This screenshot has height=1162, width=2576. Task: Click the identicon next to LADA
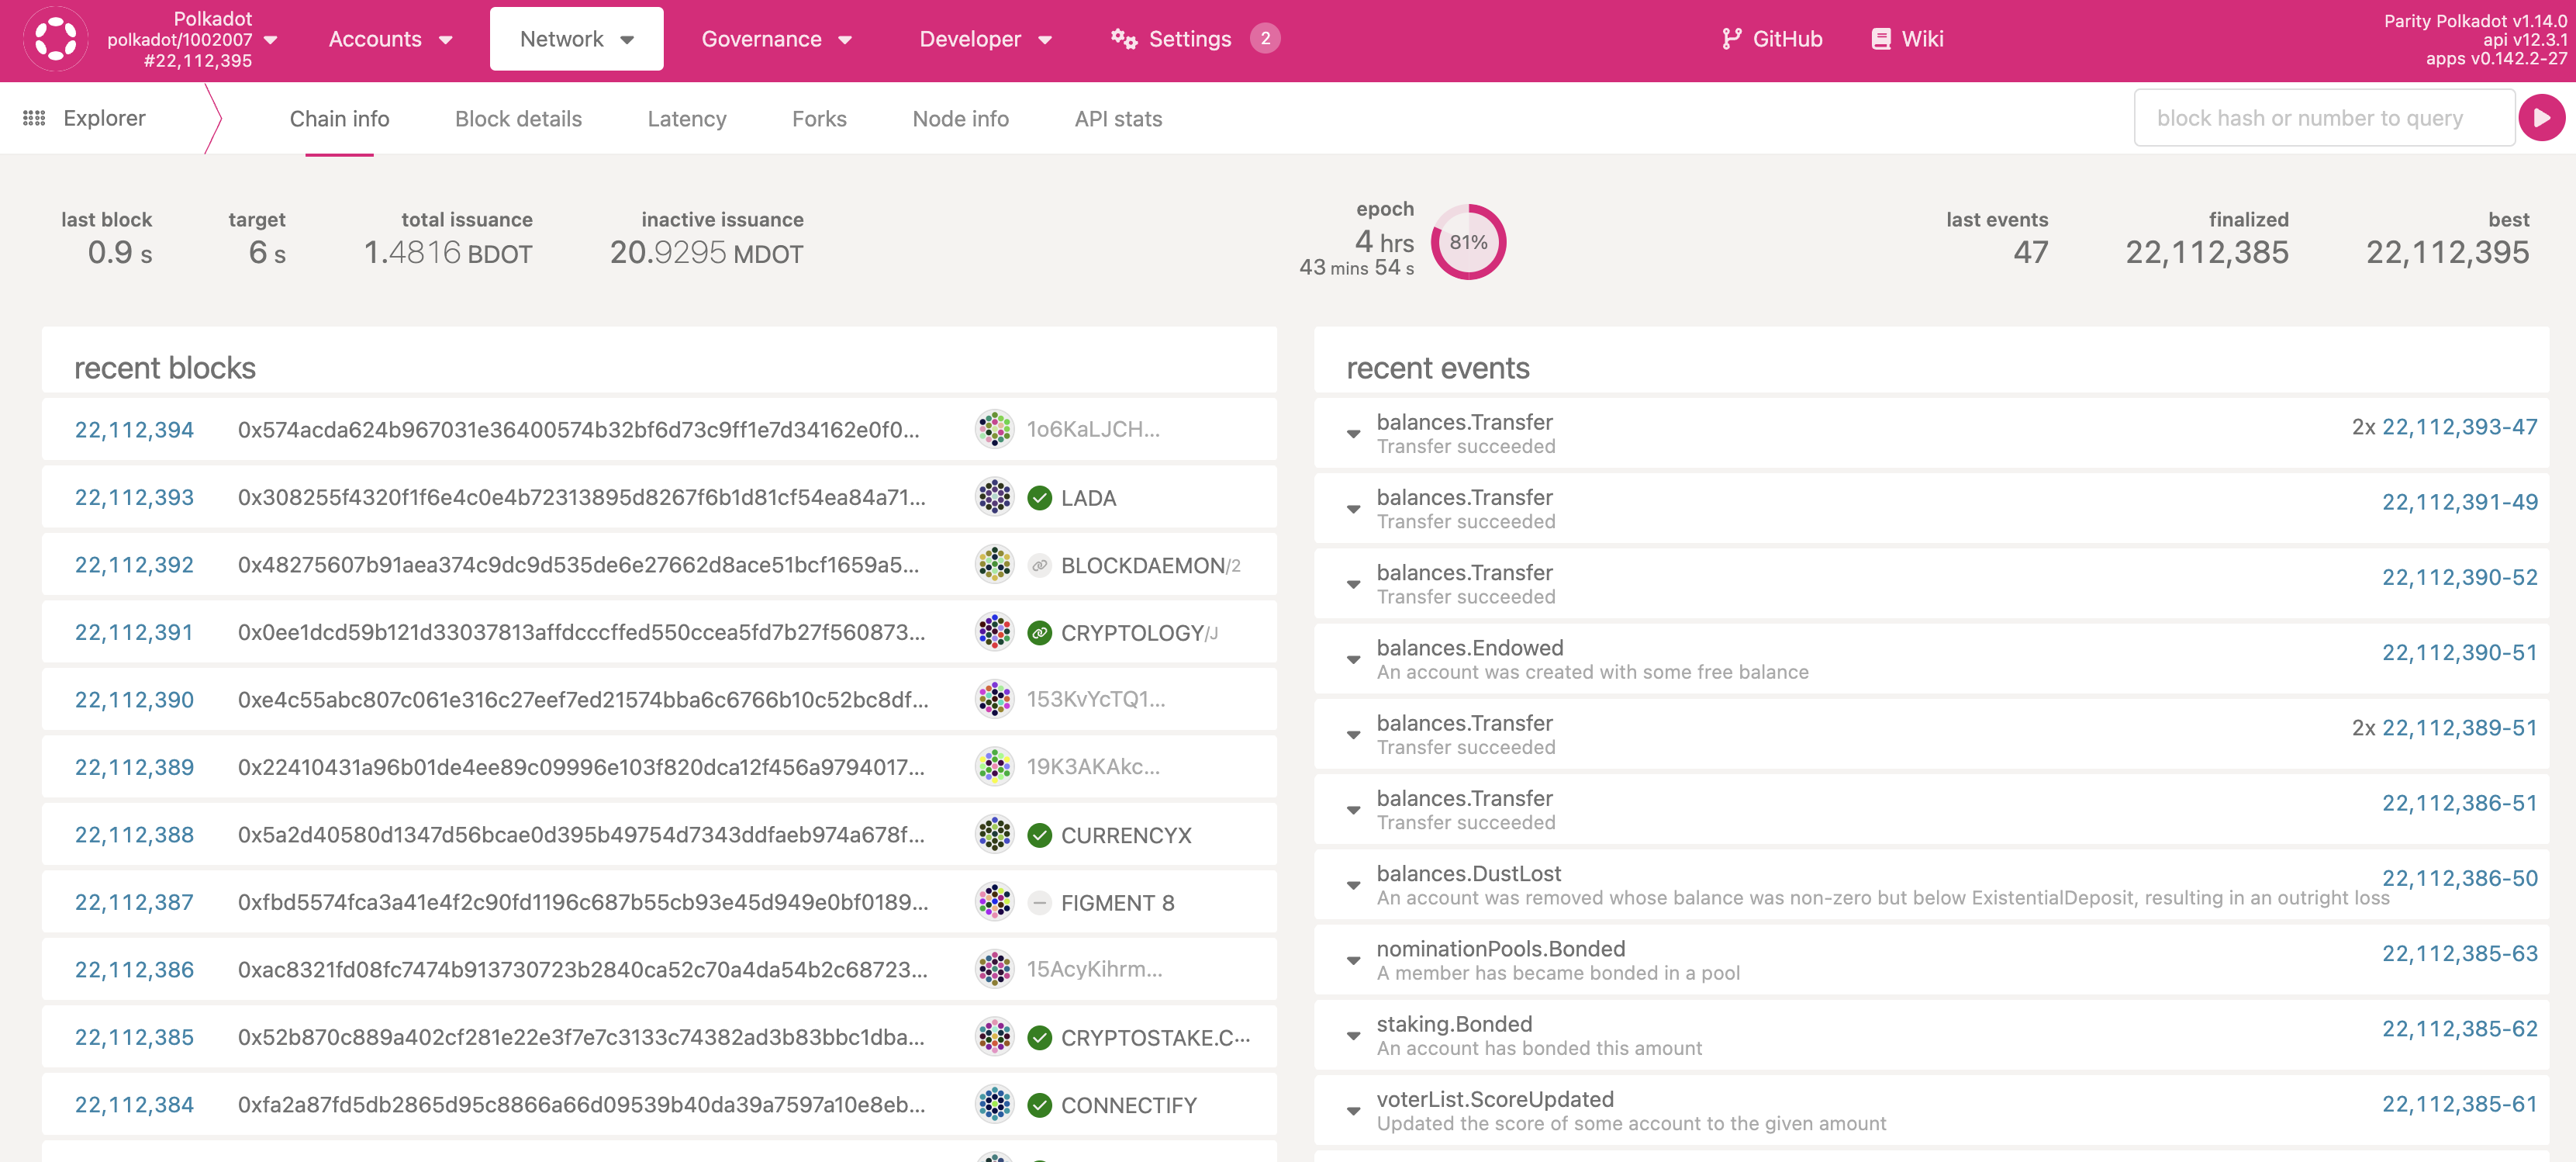pos(994,497)
